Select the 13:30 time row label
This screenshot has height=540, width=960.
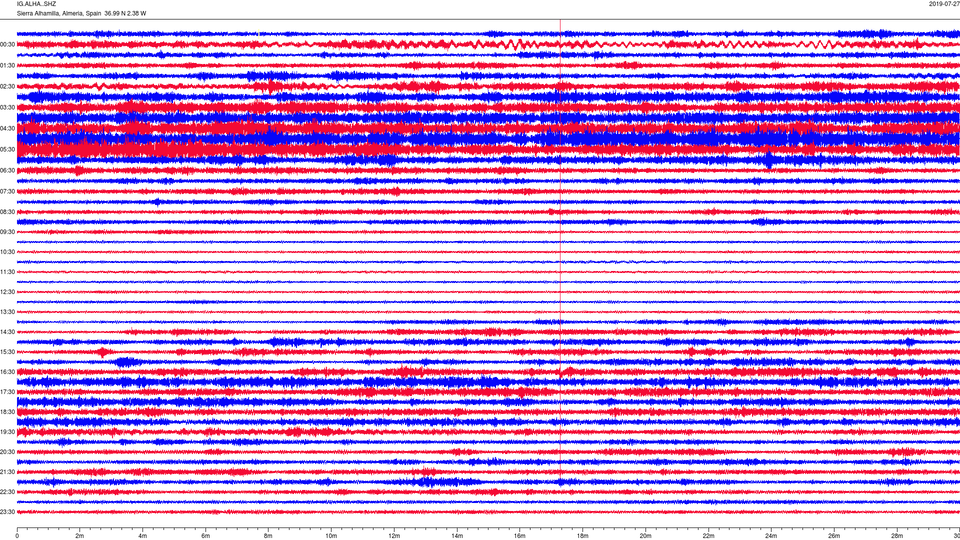(x=7, y=312)
